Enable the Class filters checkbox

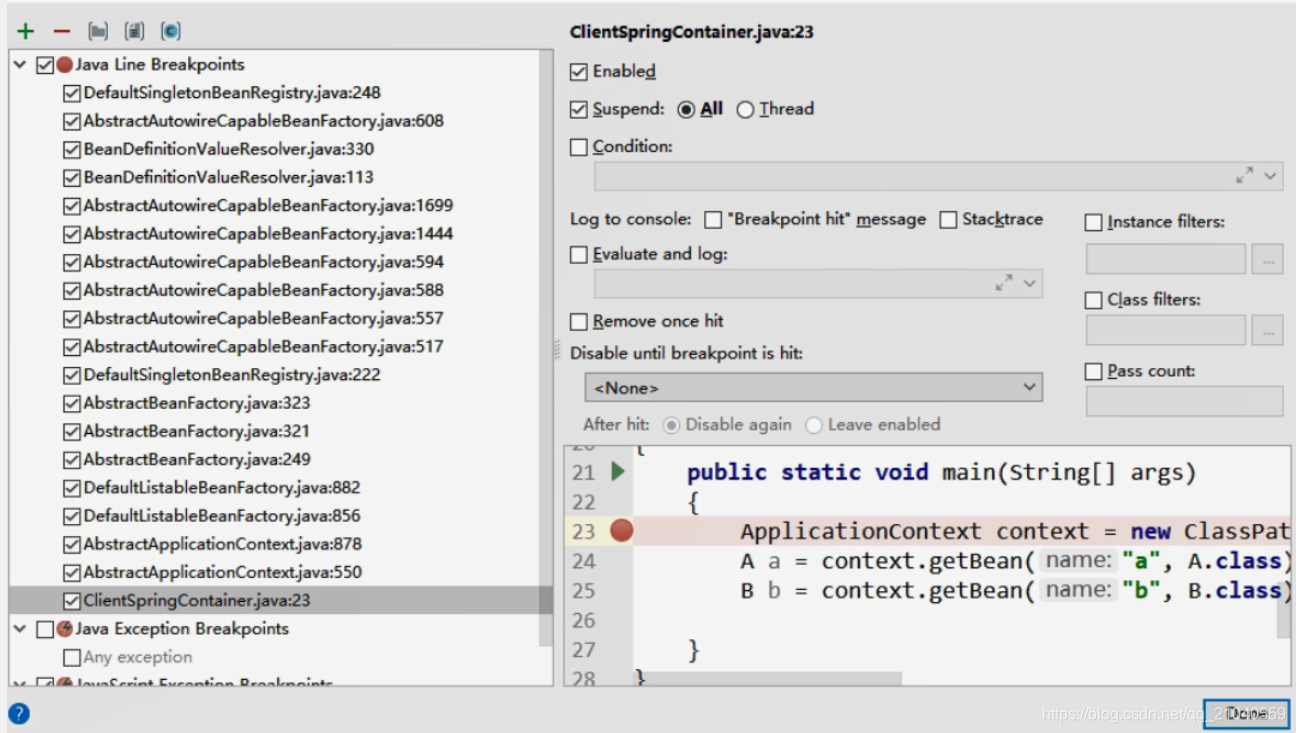[1094, 300]
